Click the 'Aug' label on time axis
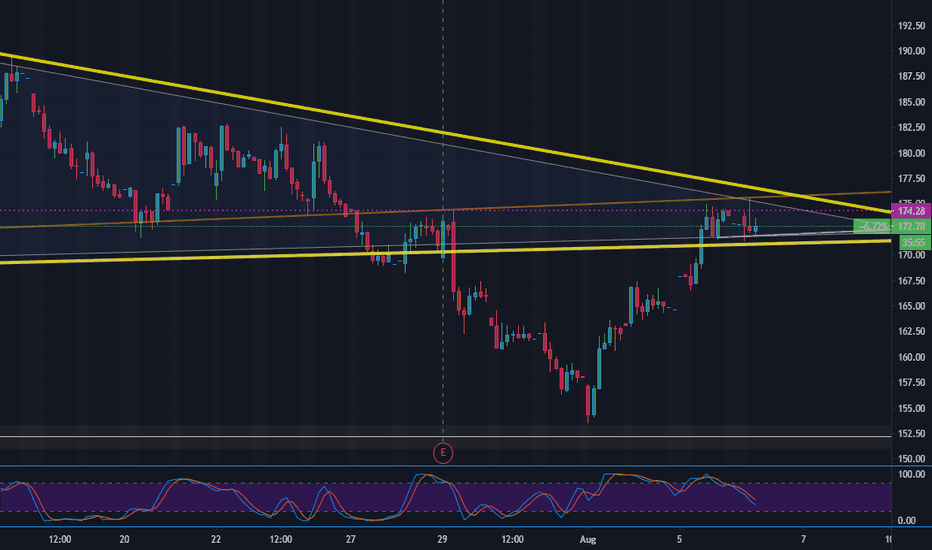The height and width of the screenshot is (550, 932). (x=587, y=540)
